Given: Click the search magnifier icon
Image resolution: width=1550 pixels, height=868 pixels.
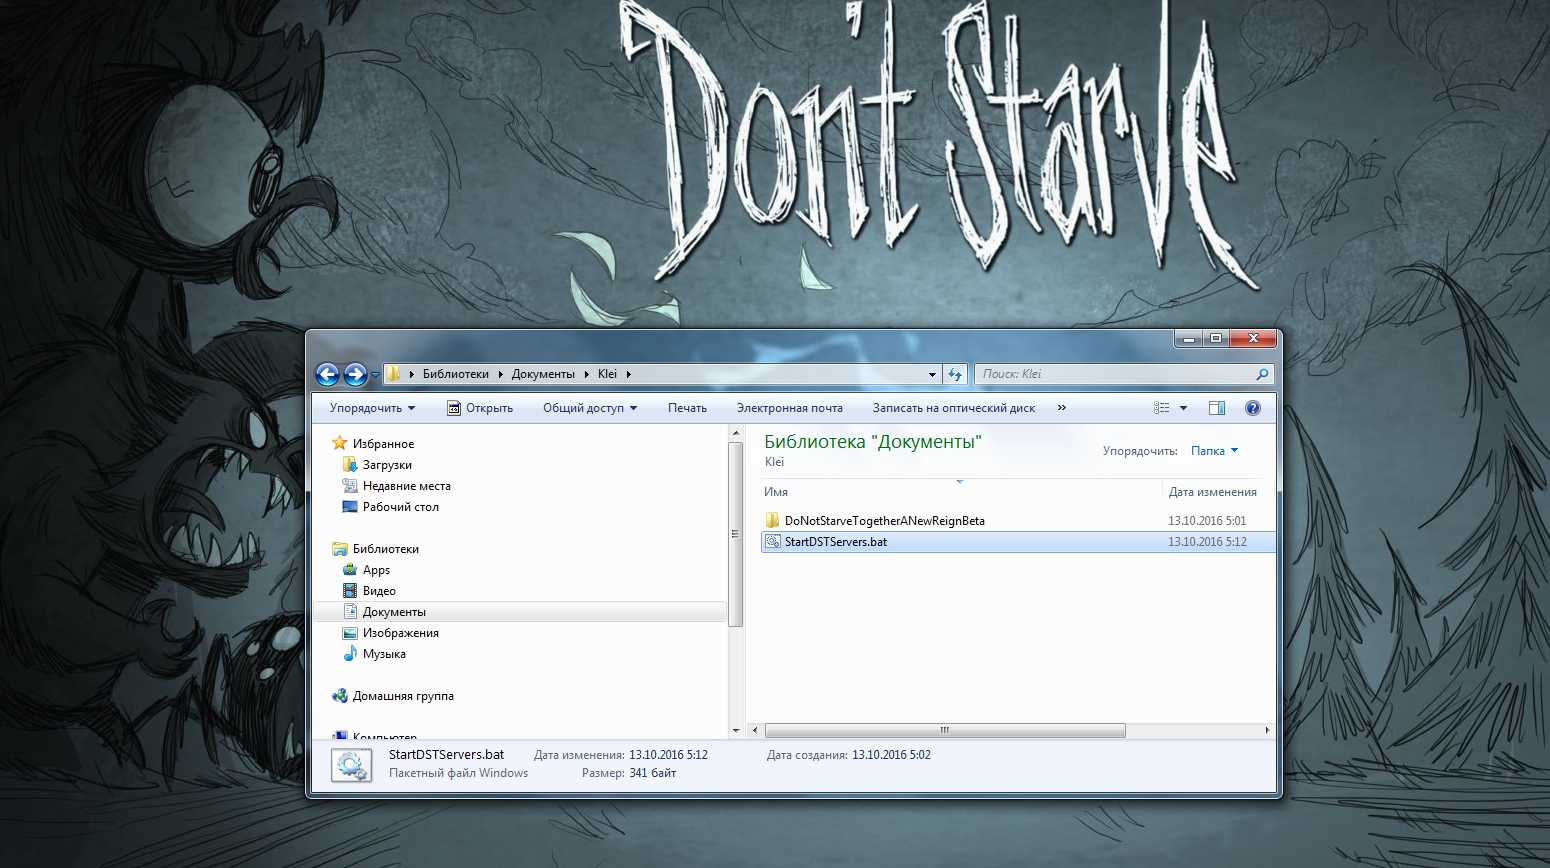Looking at the screenshot, I should pyautogui.click(x=1262, y=374).
